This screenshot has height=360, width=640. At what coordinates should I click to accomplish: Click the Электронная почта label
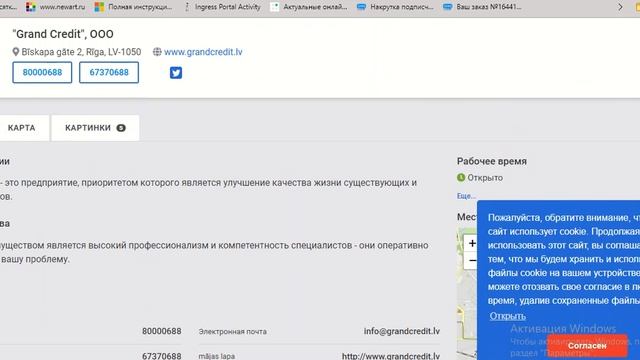coord(233,331)
